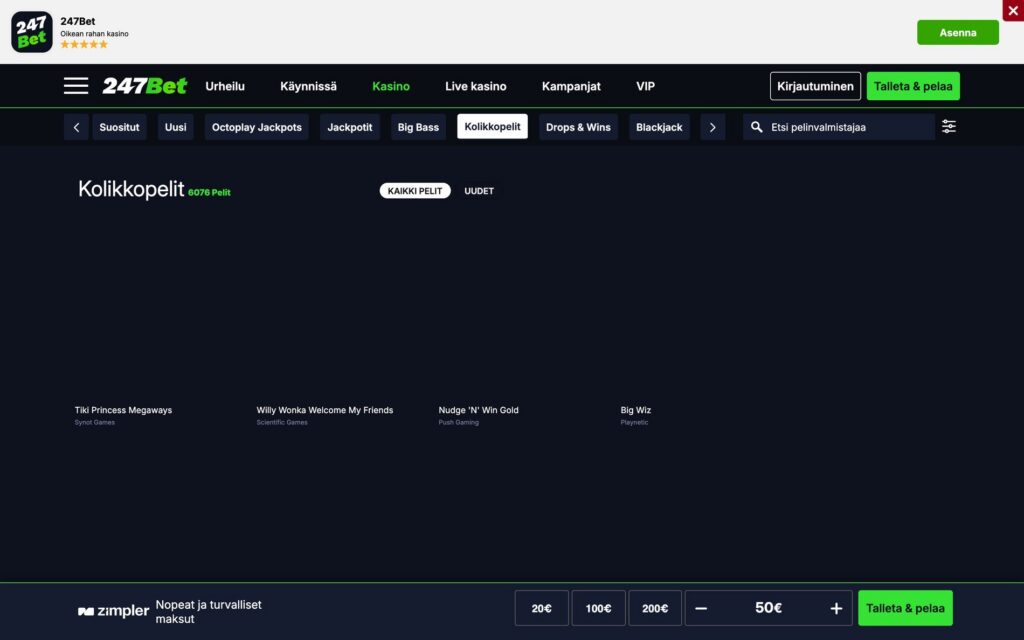Click the search magnifier icon
The width and height of the screenshot is (1024, 640).
756,127
